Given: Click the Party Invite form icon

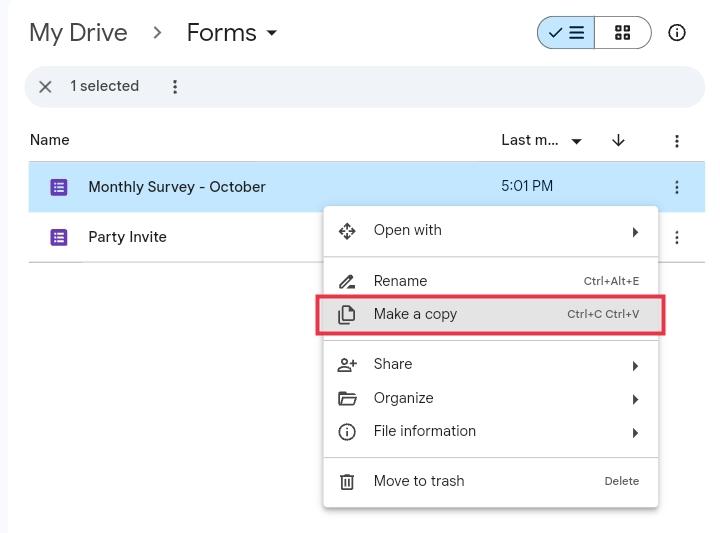Looking at the screenshot, I should click(59, 237).
